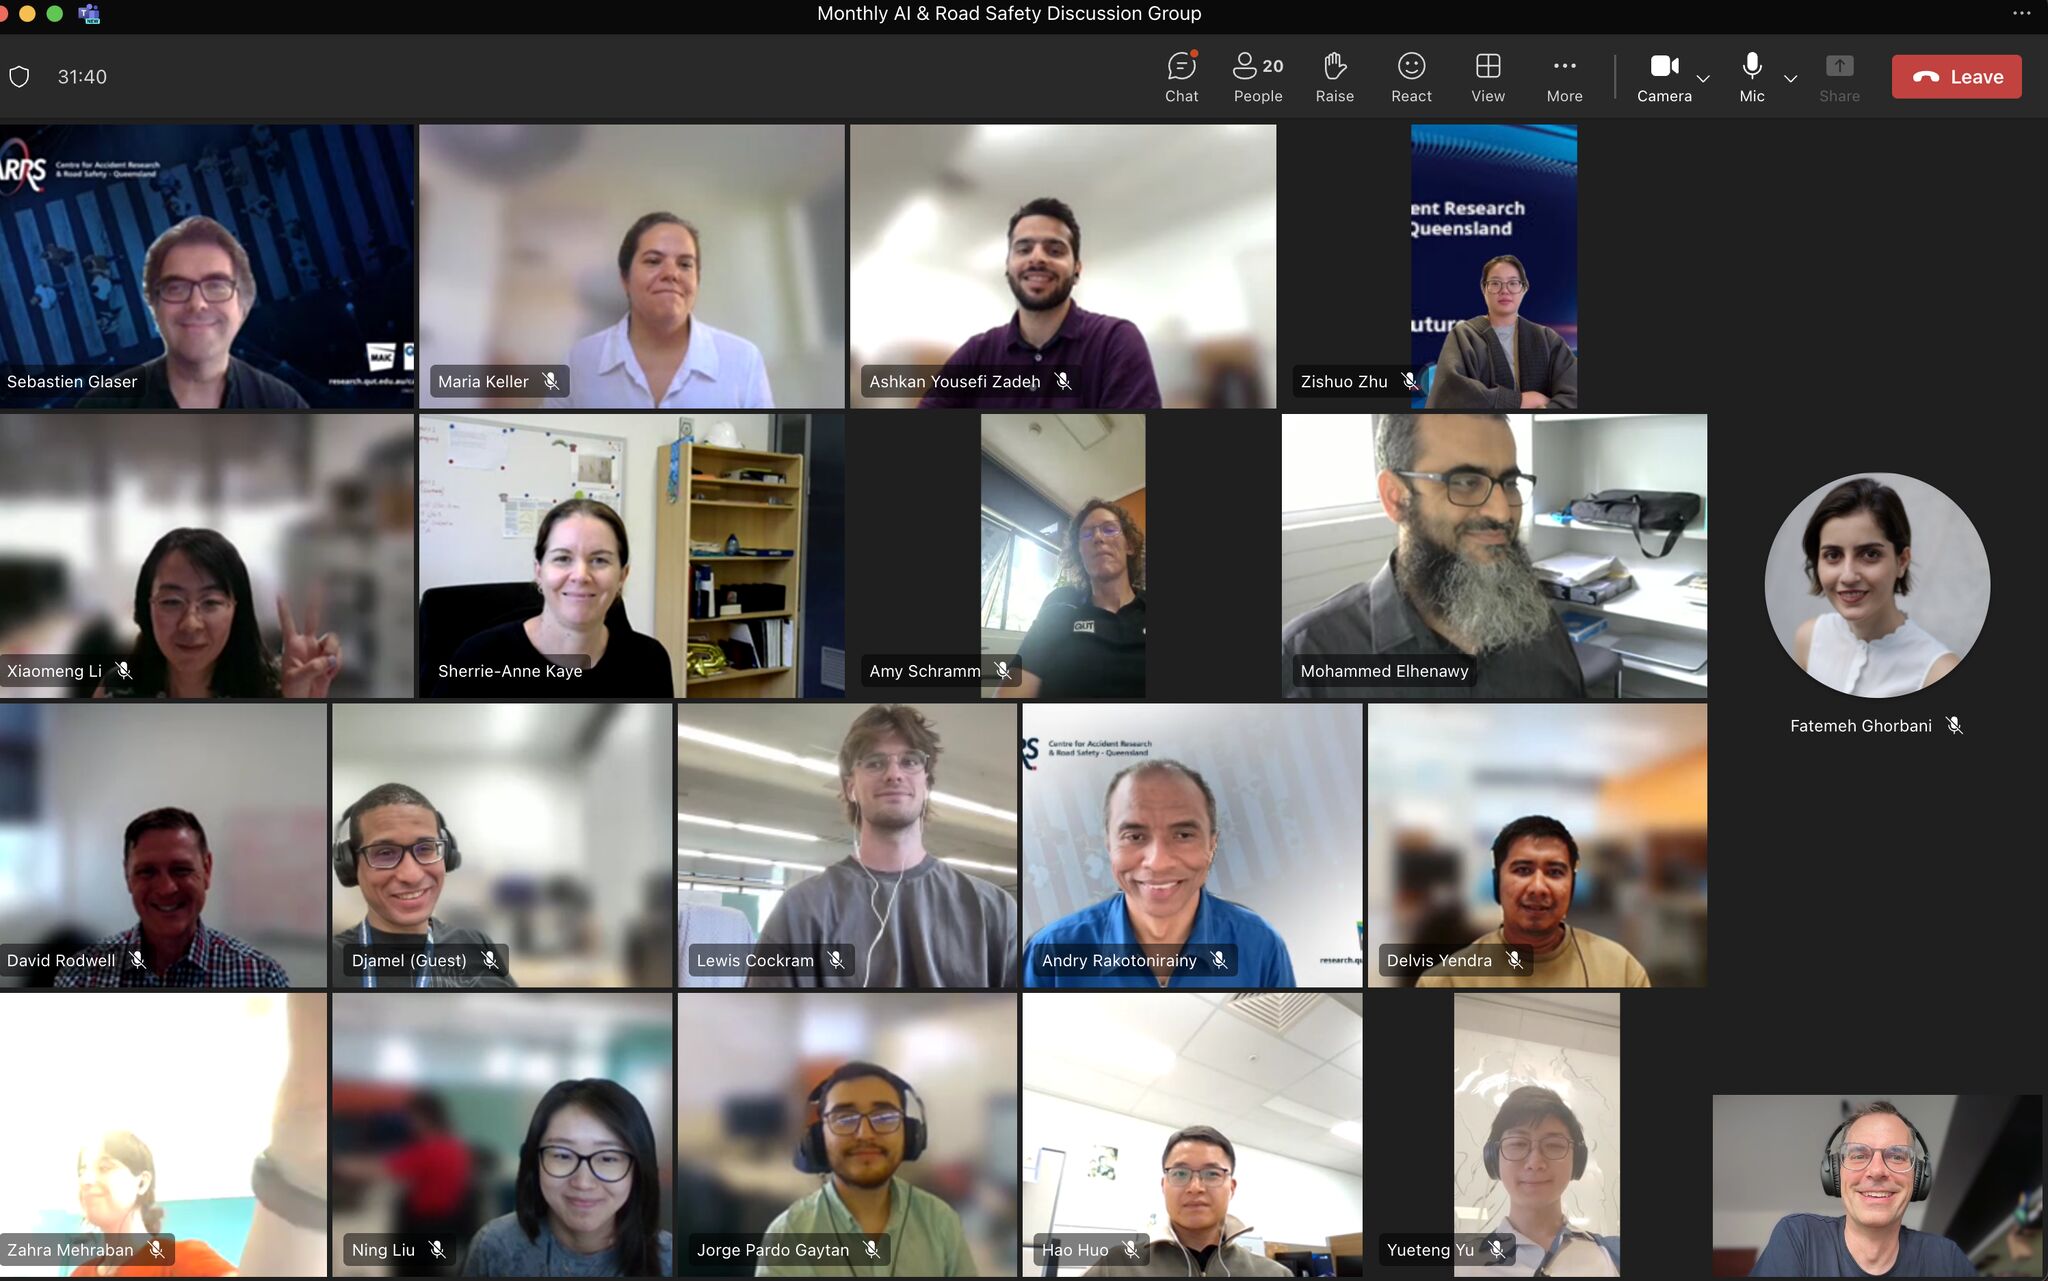Click the muted mic icon next to Hao Huo

click(x=1130, y=1249)
